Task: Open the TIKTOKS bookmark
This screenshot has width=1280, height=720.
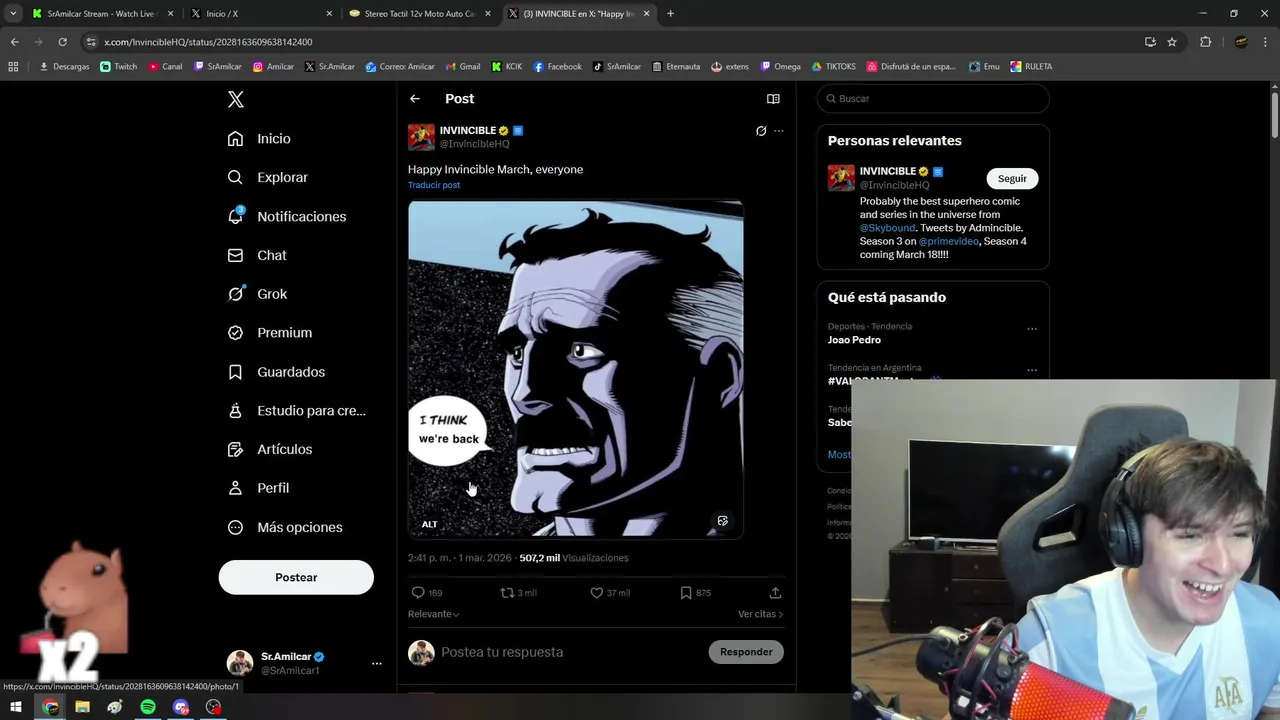Action: coord(833,67)
